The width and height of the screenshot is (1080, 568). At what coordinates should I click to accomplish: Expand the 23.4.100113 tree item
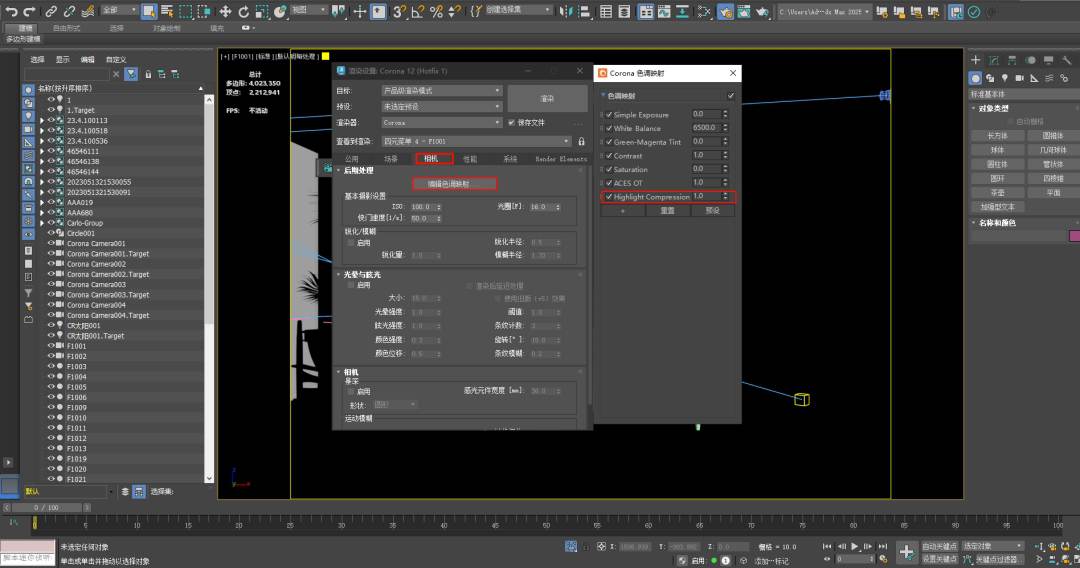point(42,120)
